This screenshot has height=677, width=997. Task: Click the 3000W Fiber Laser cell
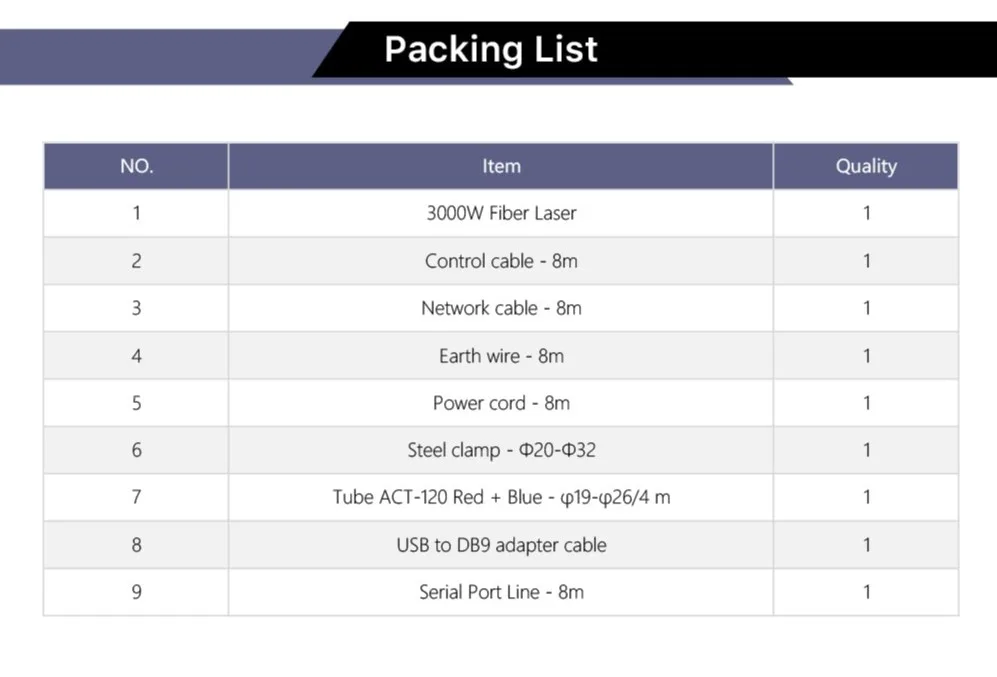[x=501, y=213]
